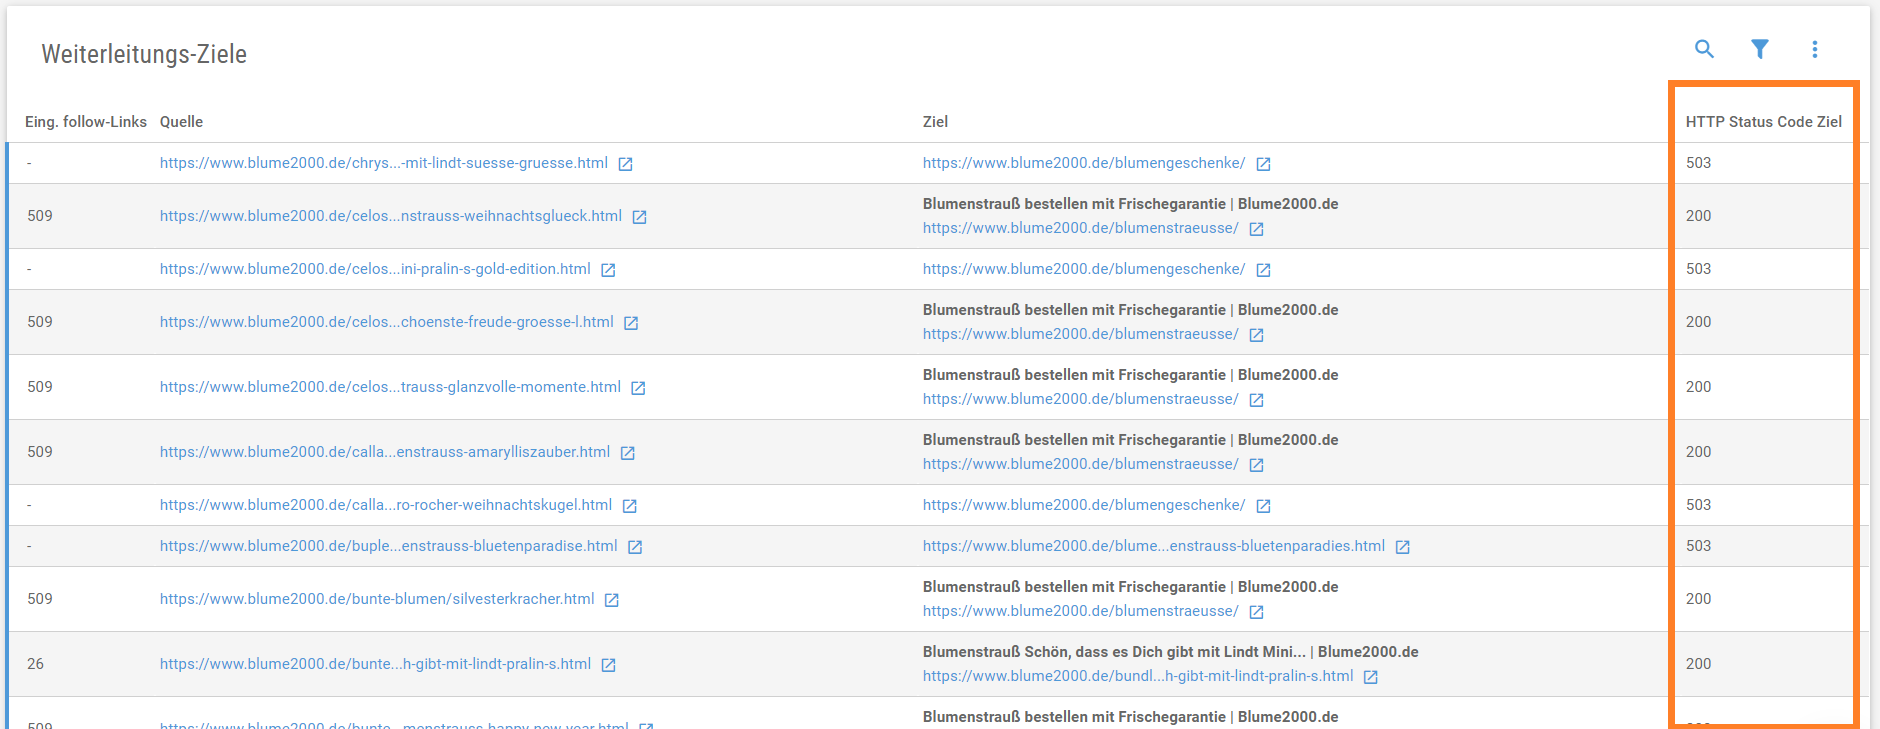Sort by Quelle column header
The image size is (1880, 729).
(181, 122)
